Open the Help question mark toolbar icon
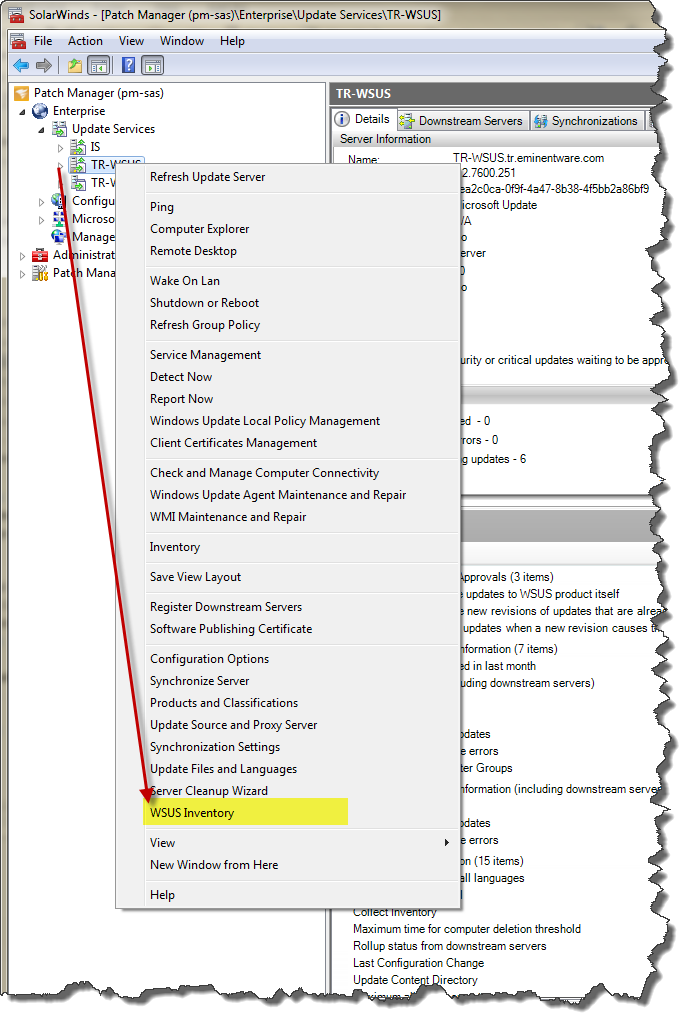693x1025 pixels. [129, 65]
